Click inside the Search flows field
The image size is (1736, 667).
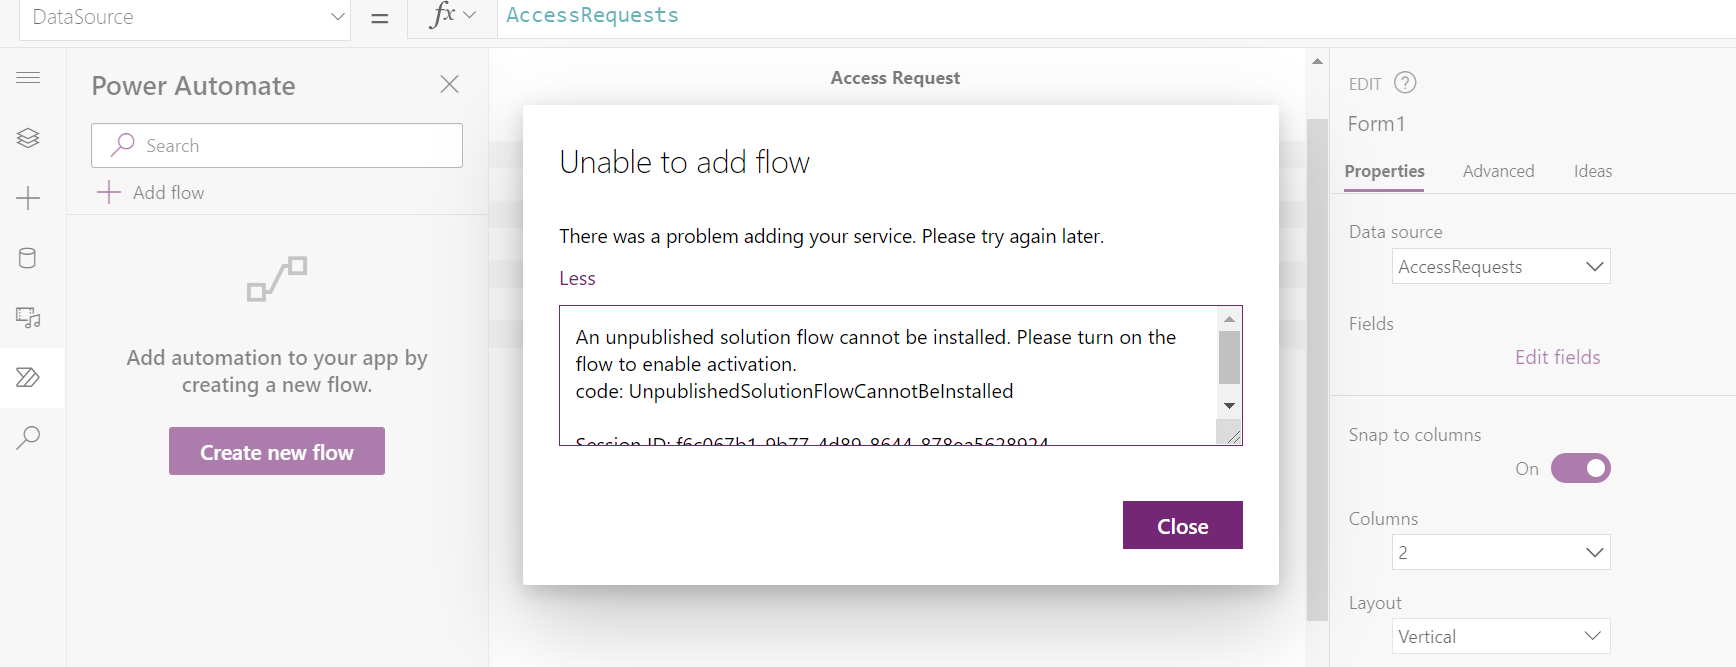(276, 145)
